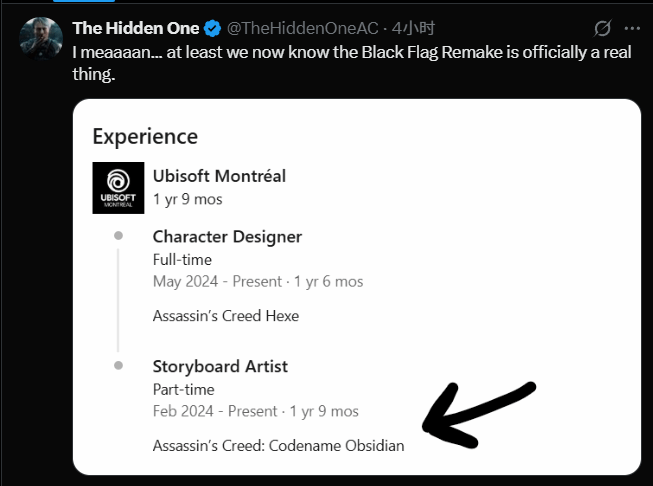Screen dimensions: 653x486
Task: Click the Codename Obsidian project text
Action: coord(278,445)
